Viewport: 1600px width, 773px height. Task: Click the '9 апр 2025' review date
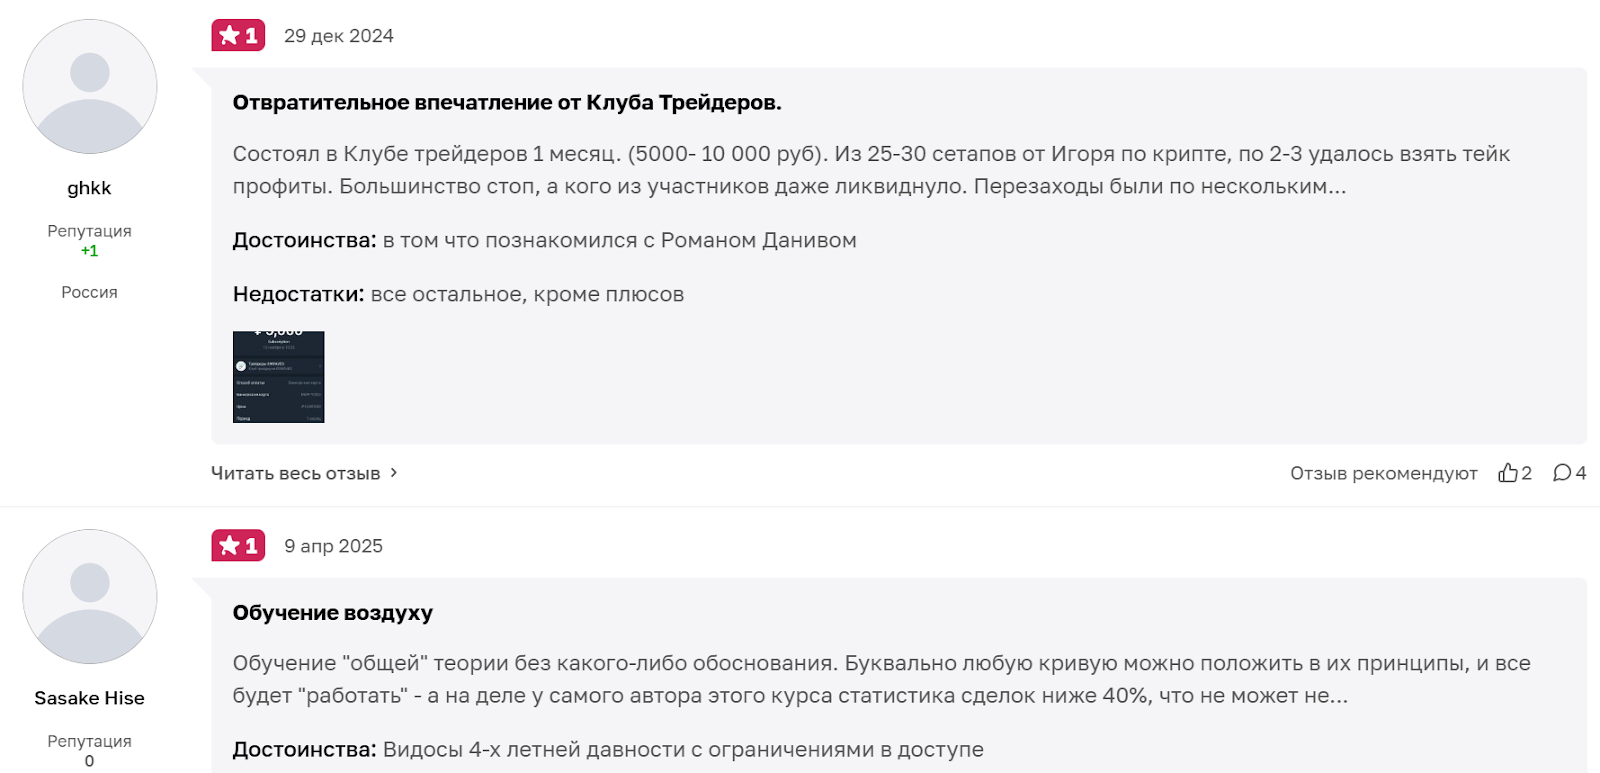pyautogui.click(x=333, y=546)
